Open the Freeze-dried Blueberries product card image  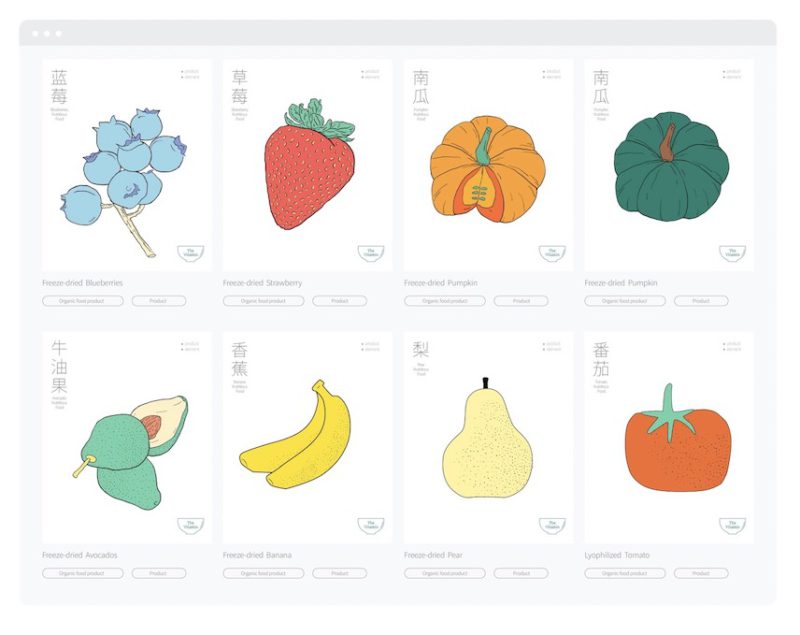(x=127, y=165)
